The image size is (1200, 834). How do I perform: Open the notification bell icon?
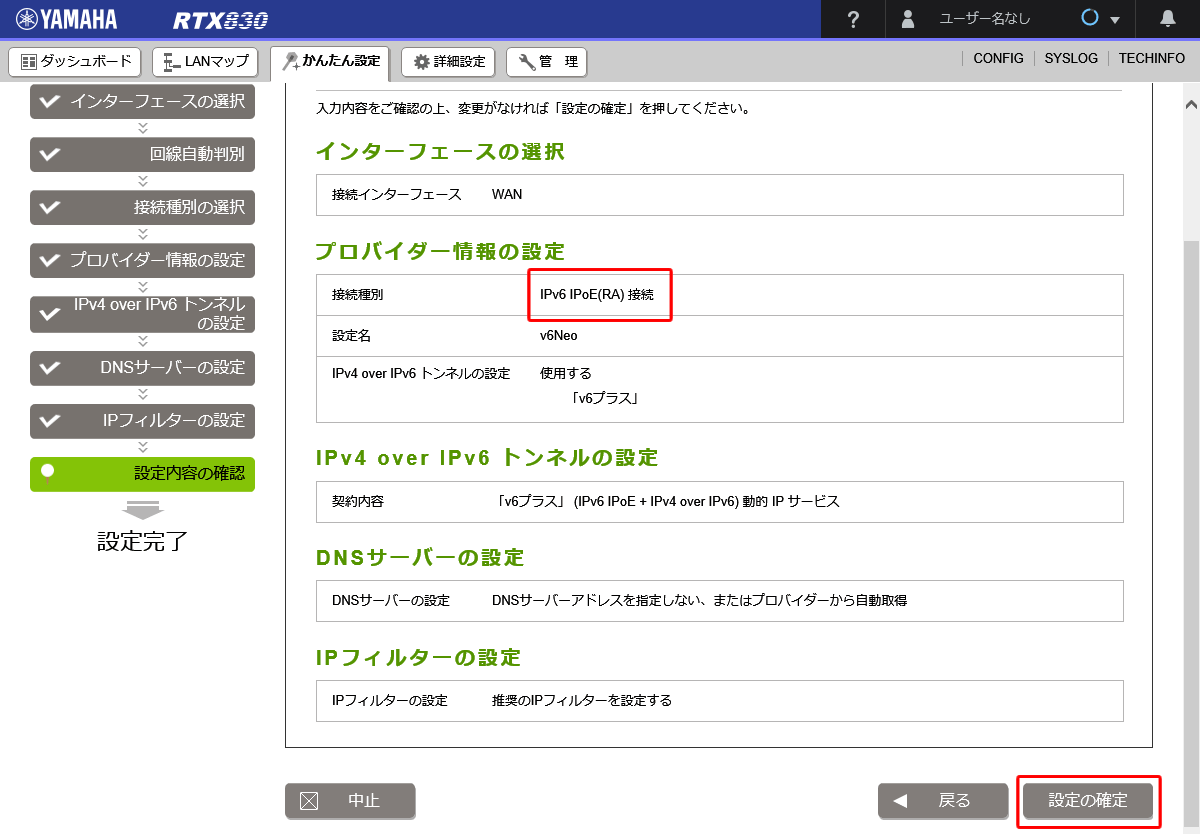click(x=1168, y=19)
